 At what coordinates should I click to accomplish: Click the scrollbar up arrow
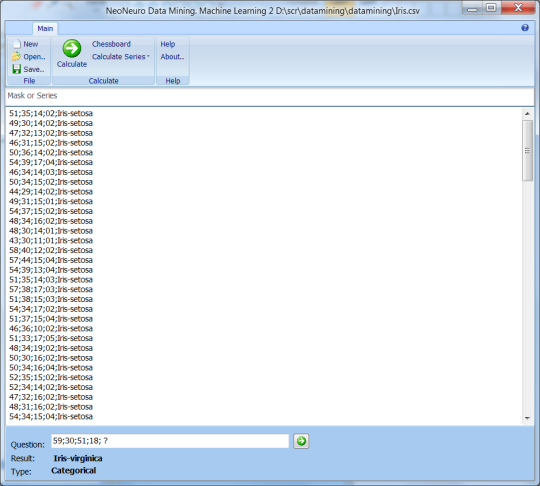point(527,113)
